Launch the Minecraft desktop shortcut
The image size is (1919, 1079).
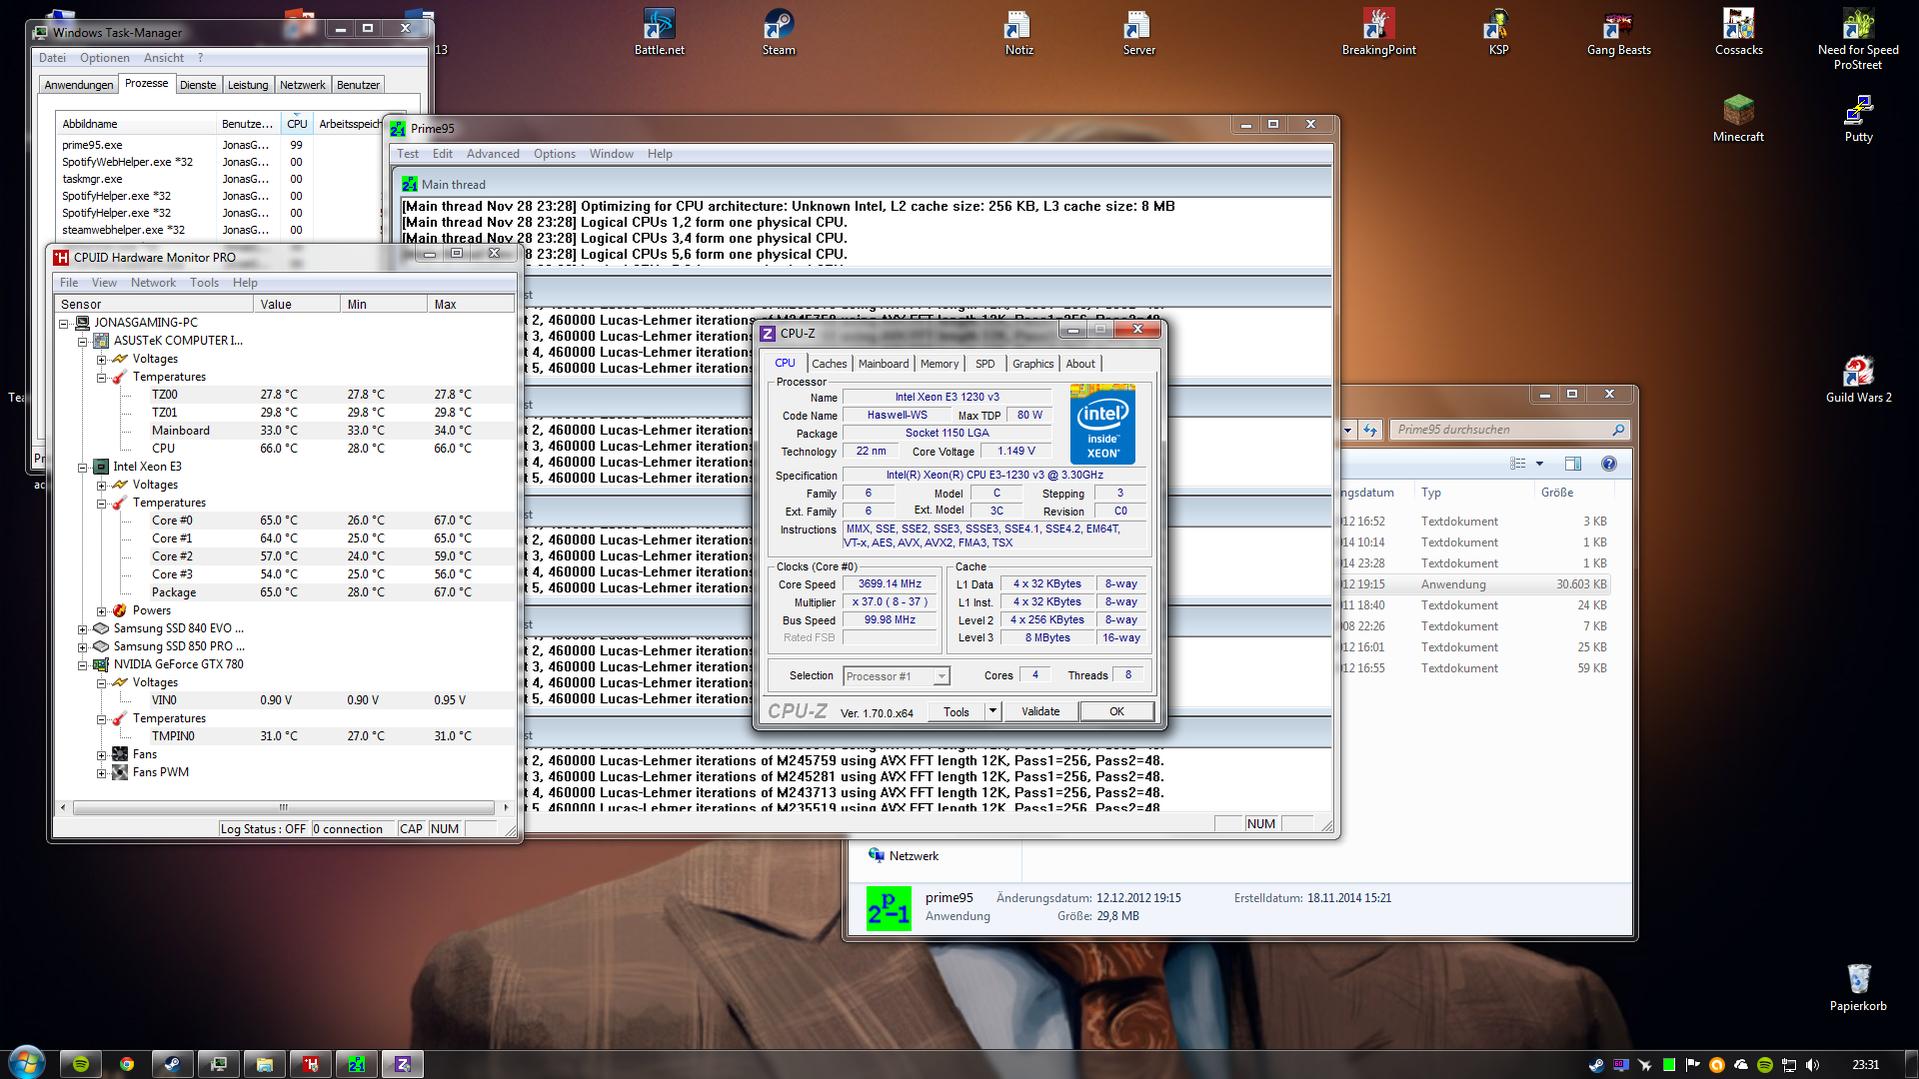(x=1738, y=112)
